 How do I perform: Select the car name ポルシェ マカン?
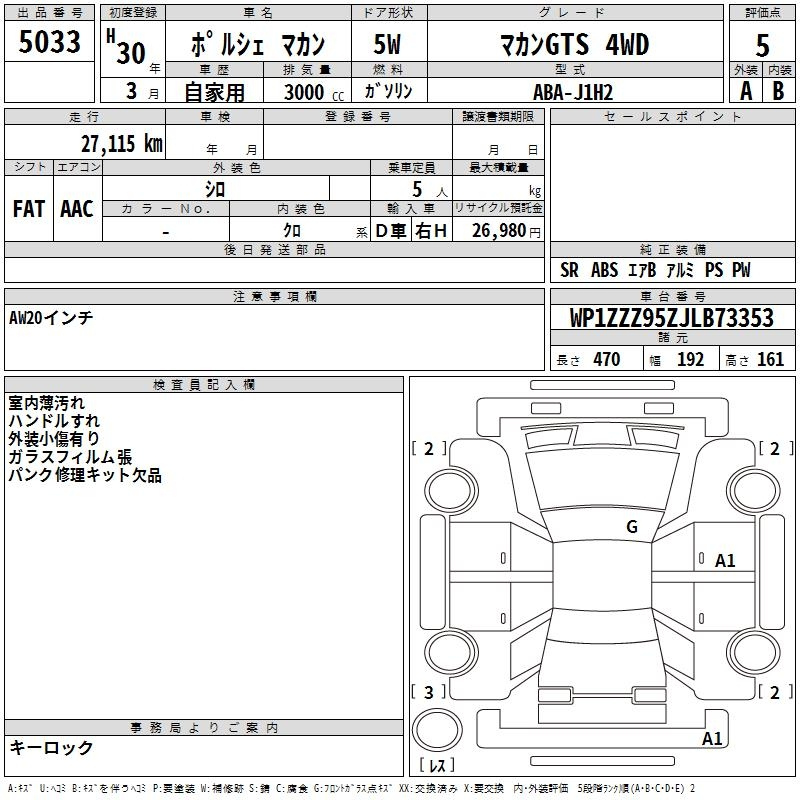[258, 44]
